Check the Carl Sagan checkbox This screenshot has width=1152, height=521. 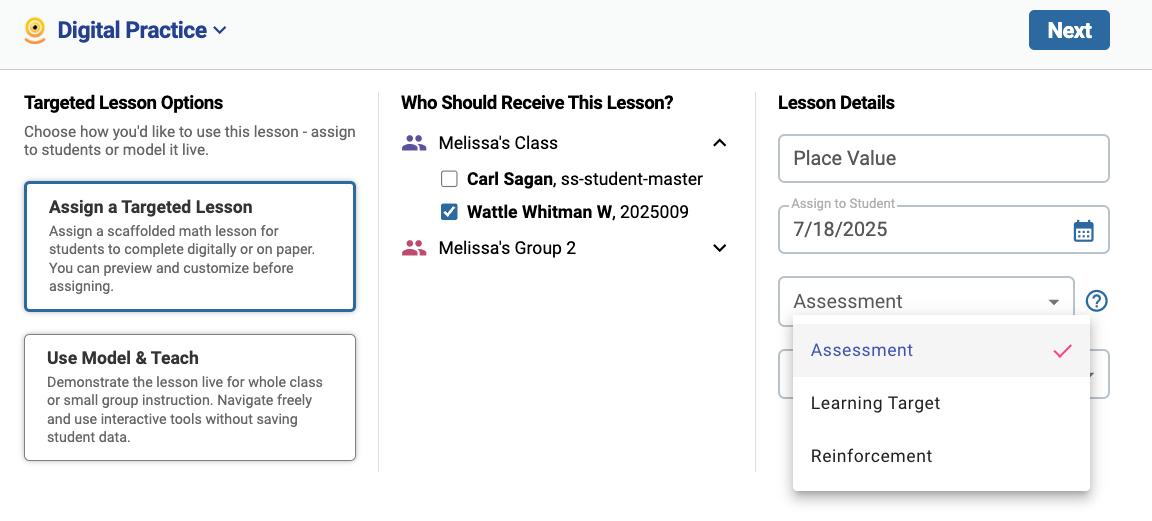[449, 179]
